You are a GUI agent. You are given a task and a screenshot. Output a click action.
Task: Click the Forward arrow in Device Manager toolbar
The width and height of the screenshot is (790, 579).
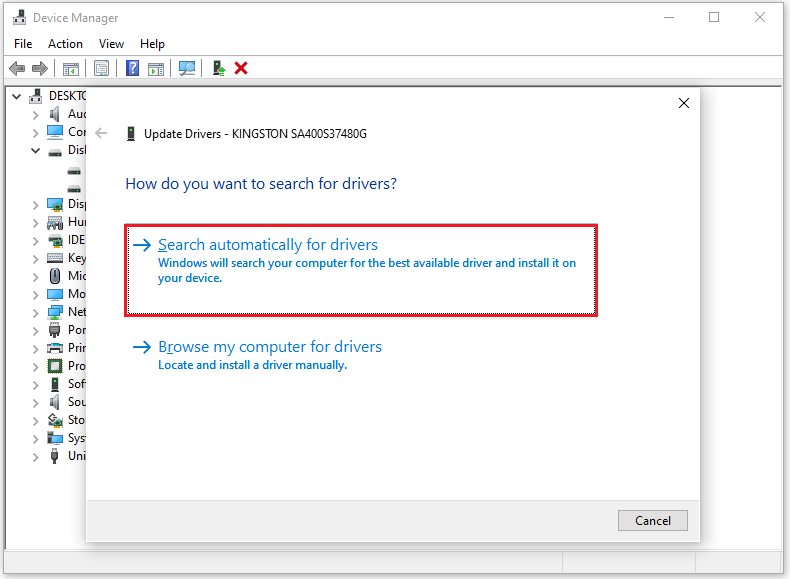(40, 68)
